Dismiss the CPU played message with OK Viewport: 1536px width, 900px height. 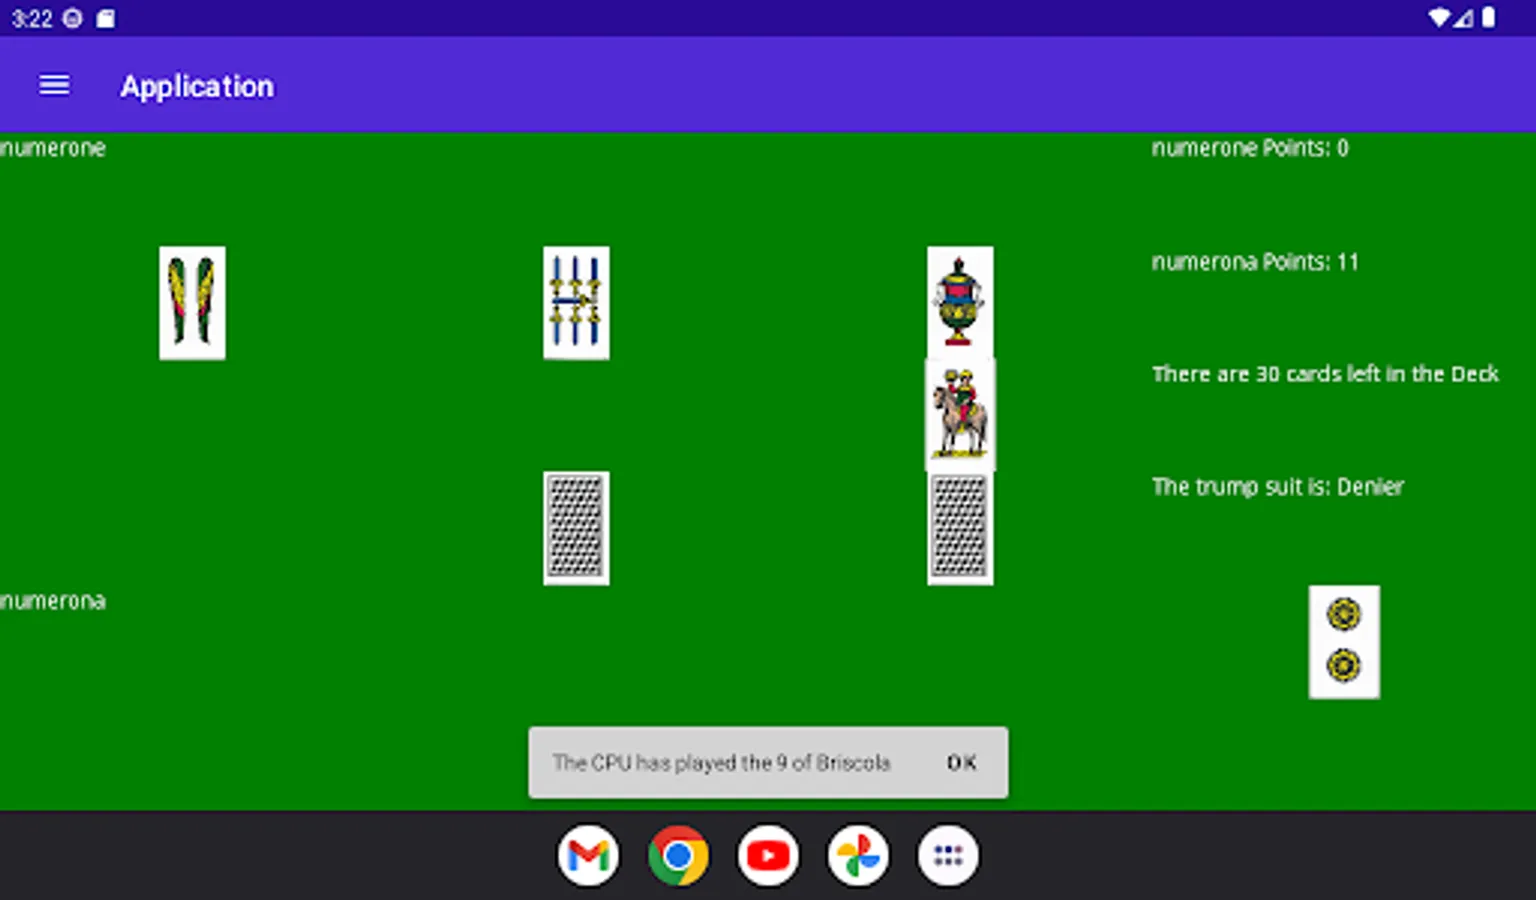click(962, 763)
